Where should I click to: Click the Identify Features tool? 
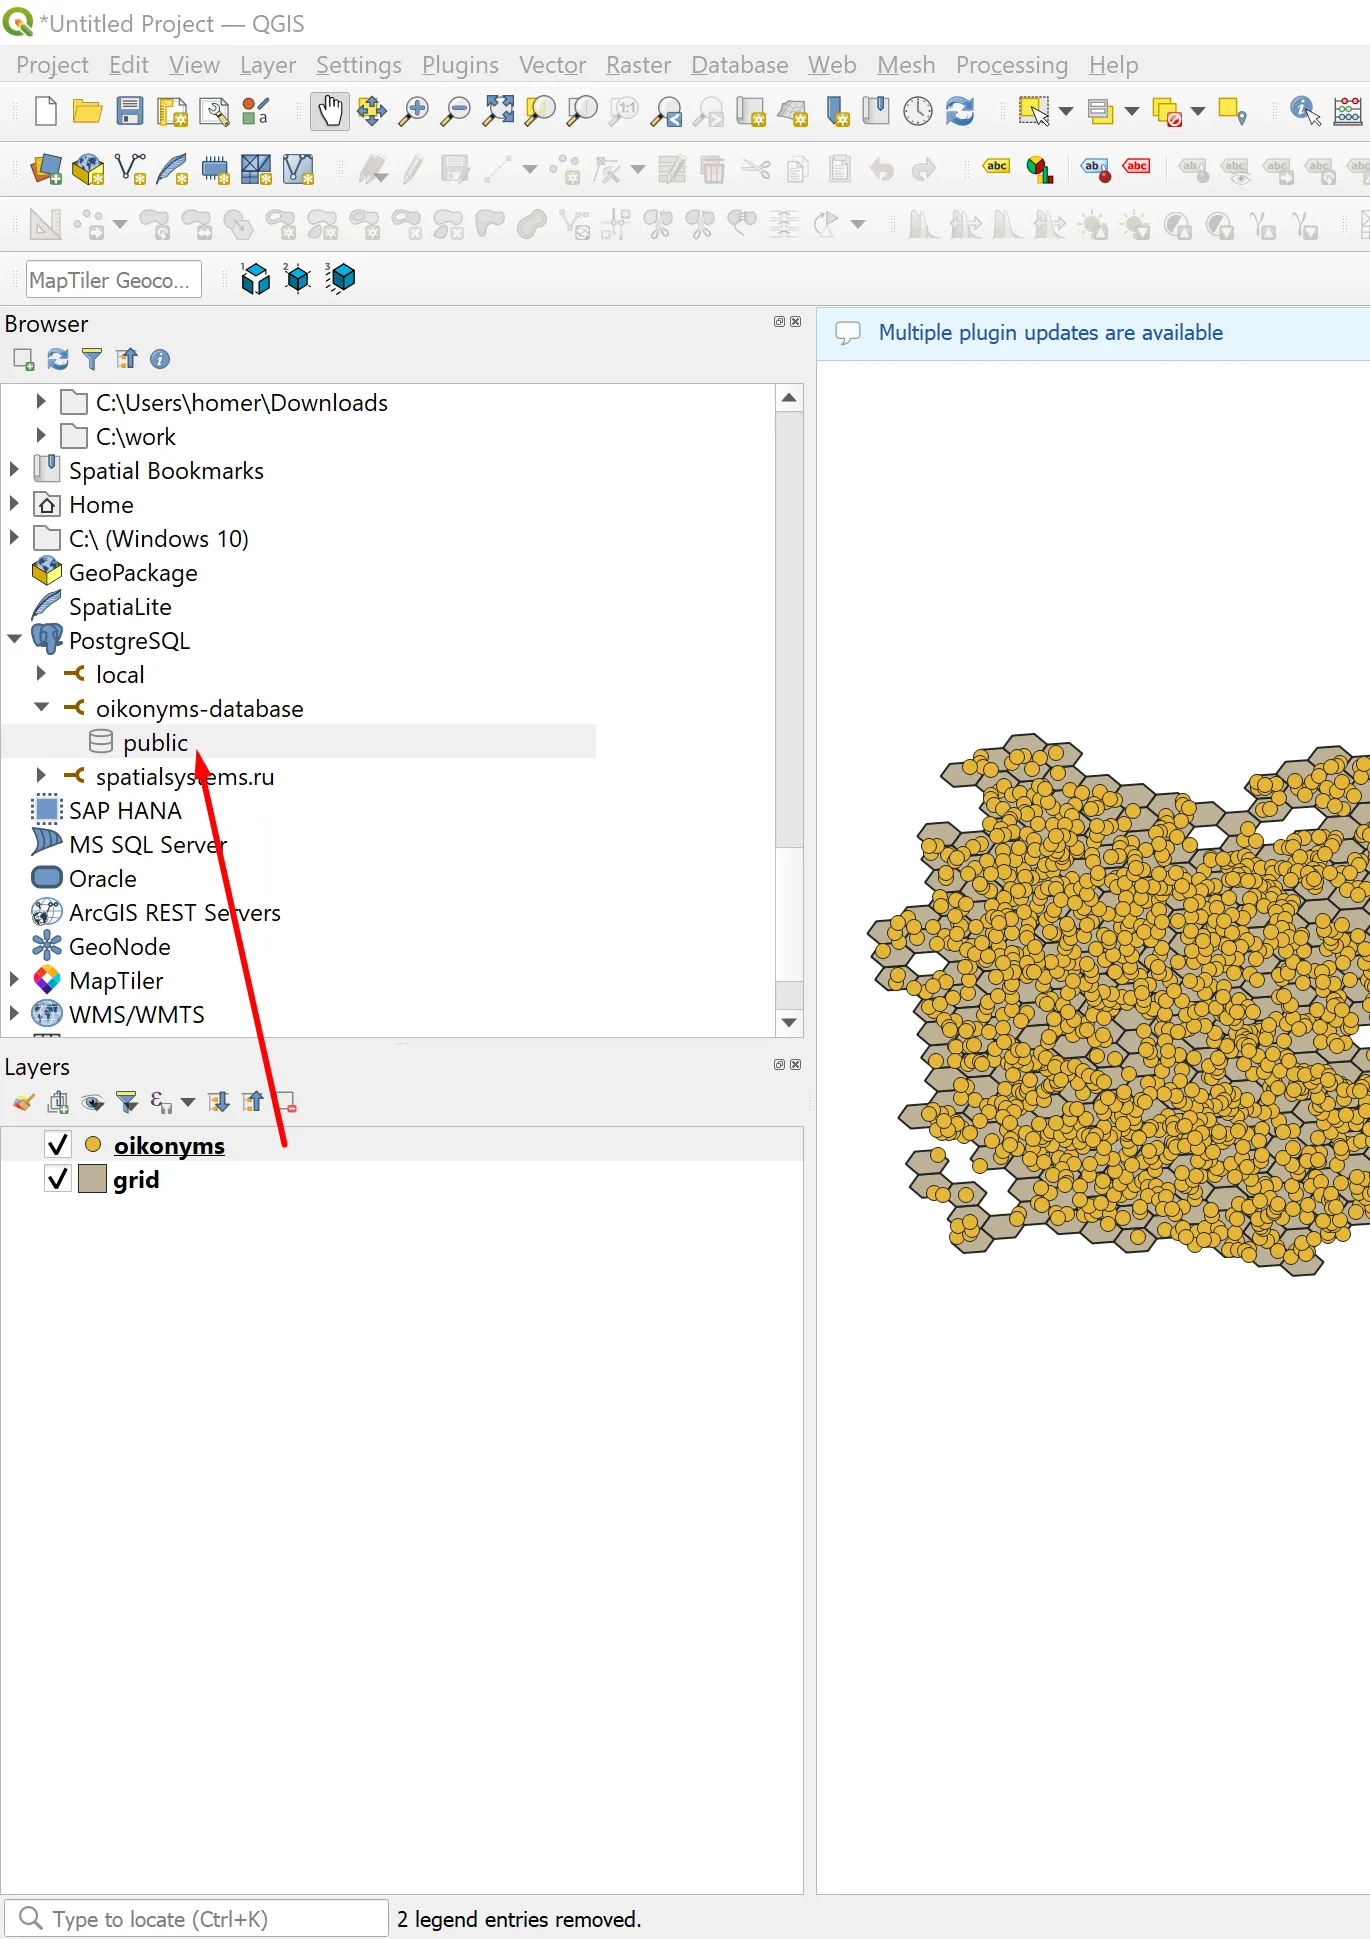pos(1304,111)
